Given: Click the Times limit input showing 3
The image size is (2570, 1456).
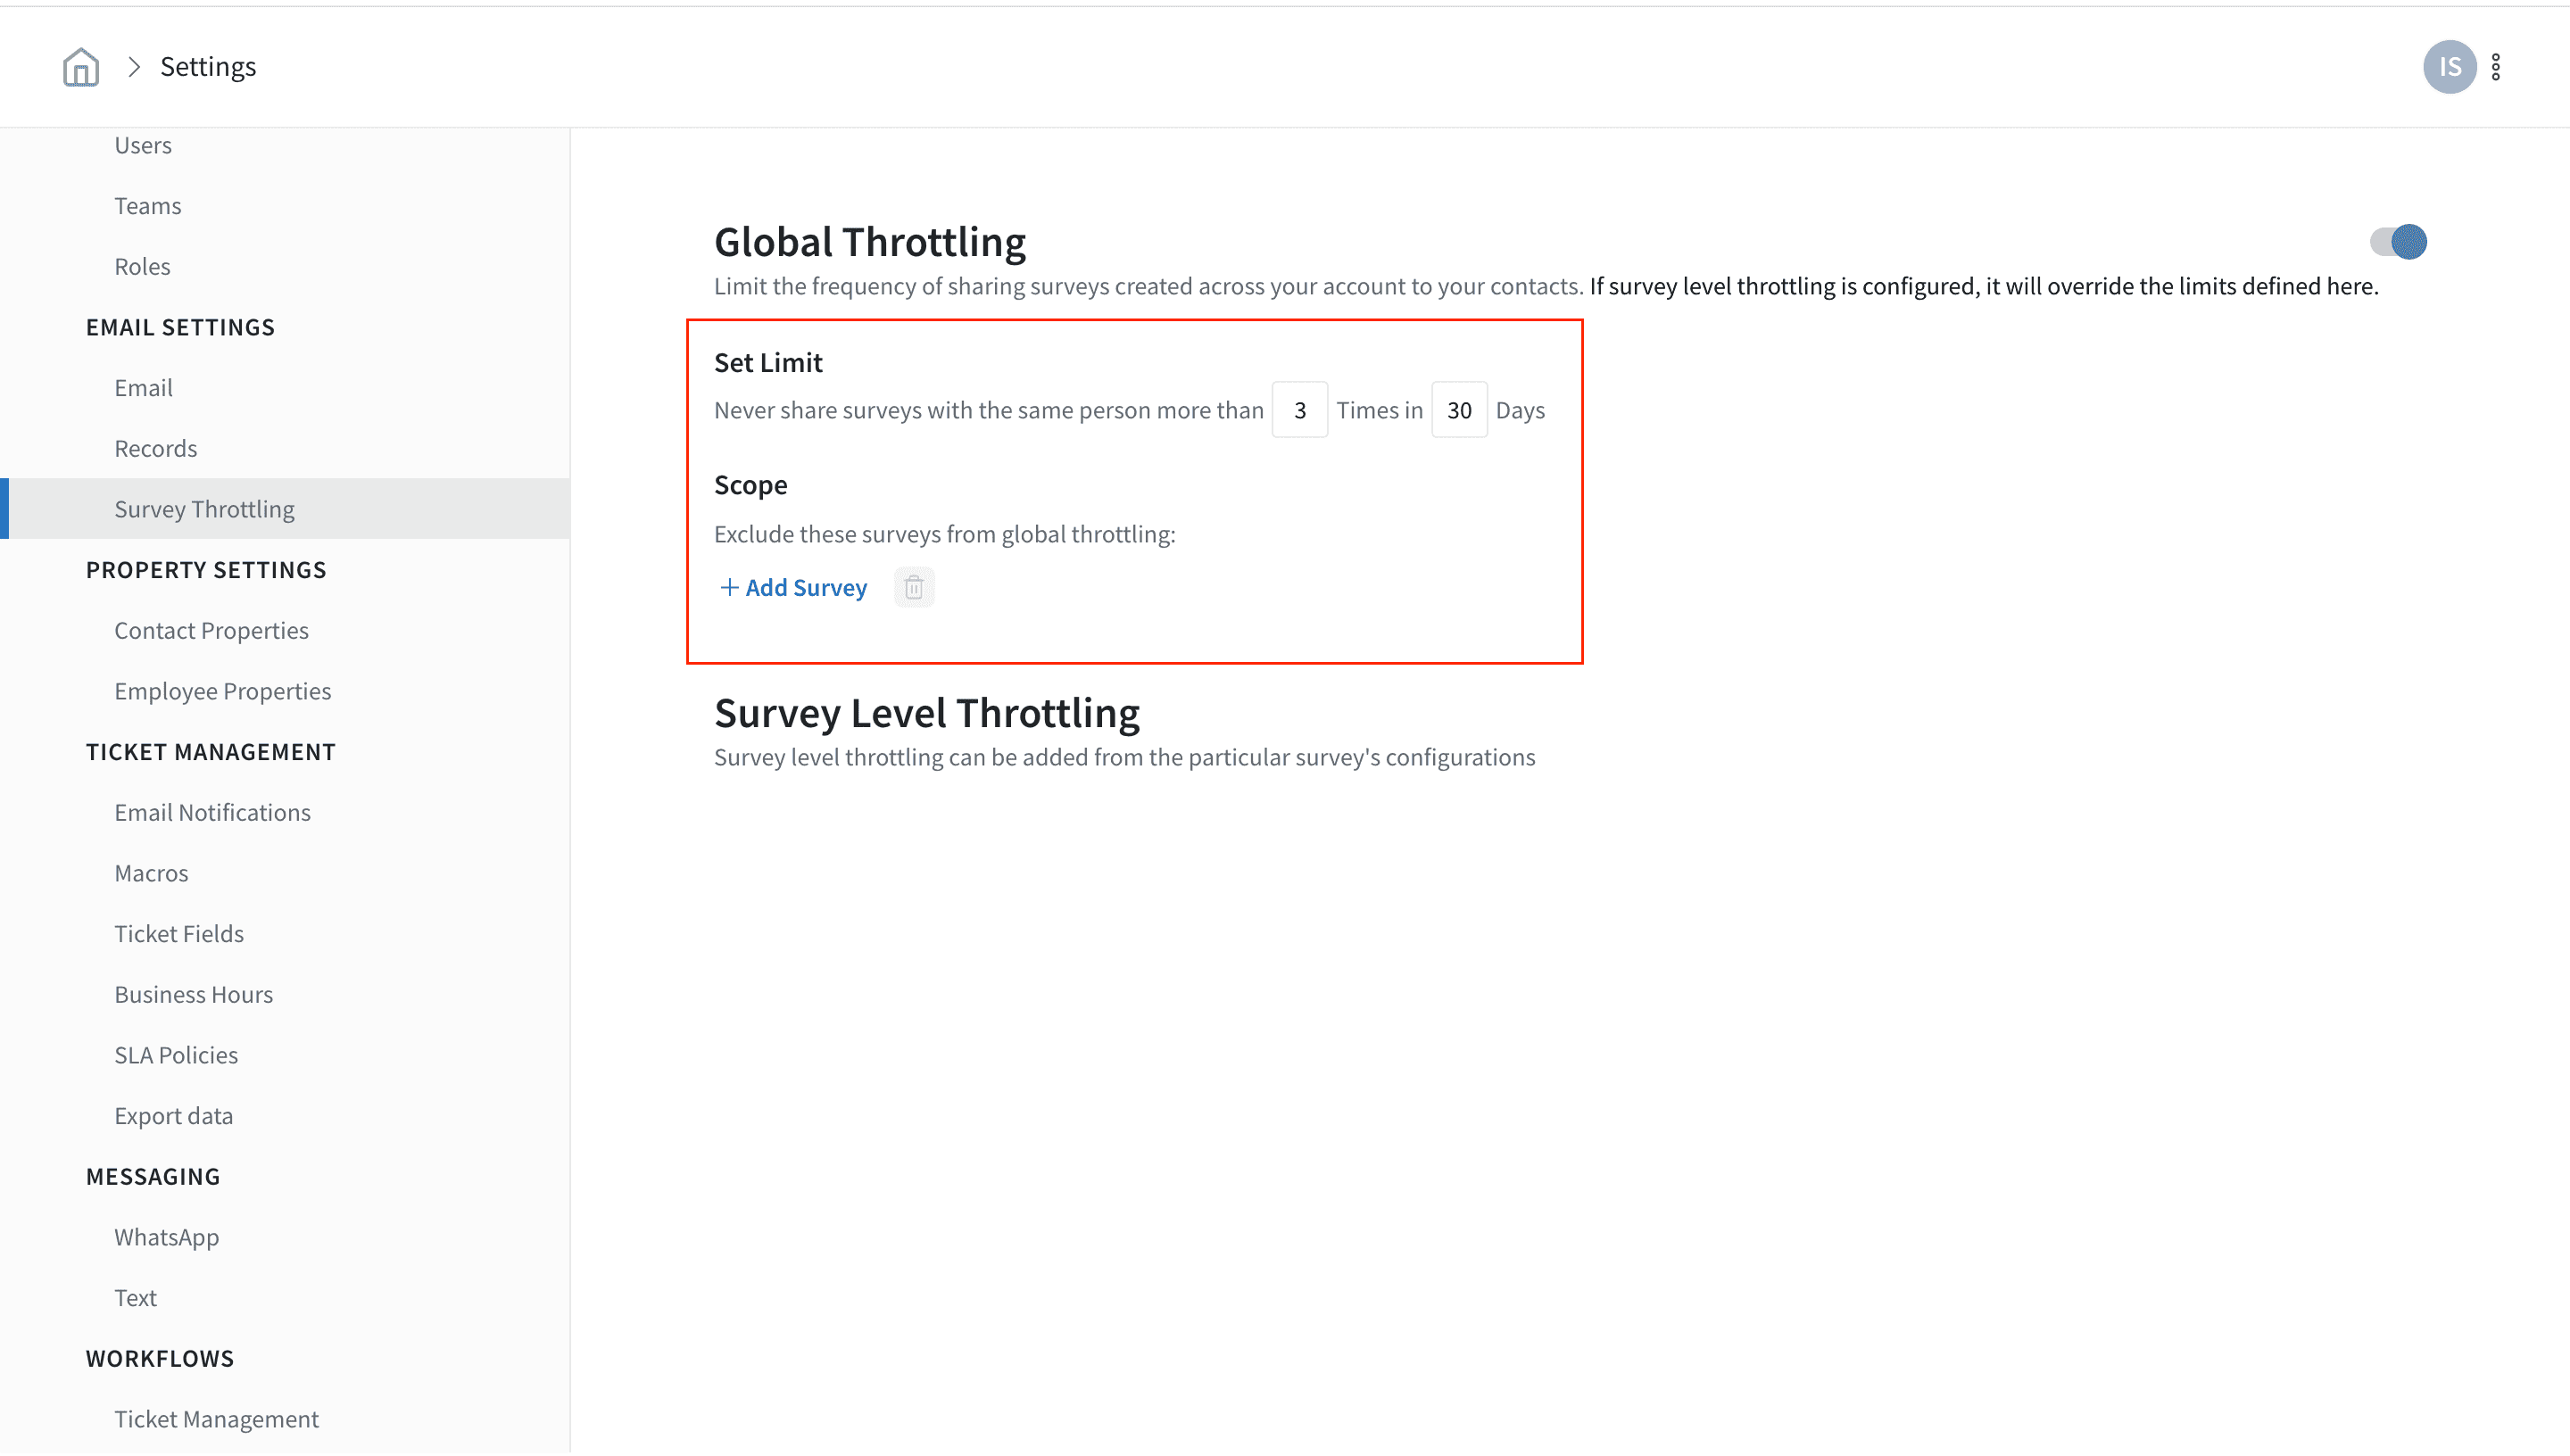Looking at the screenshot, I should coord(1299,410).
